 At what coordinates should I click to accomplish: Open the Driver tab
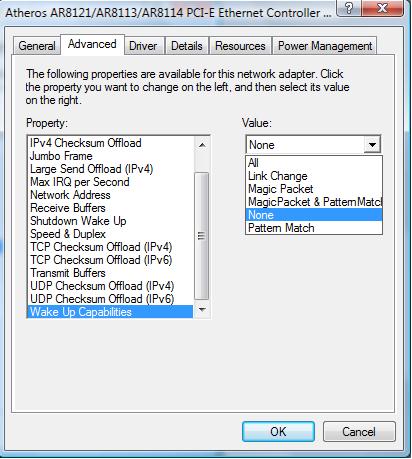tap(143, 46)
